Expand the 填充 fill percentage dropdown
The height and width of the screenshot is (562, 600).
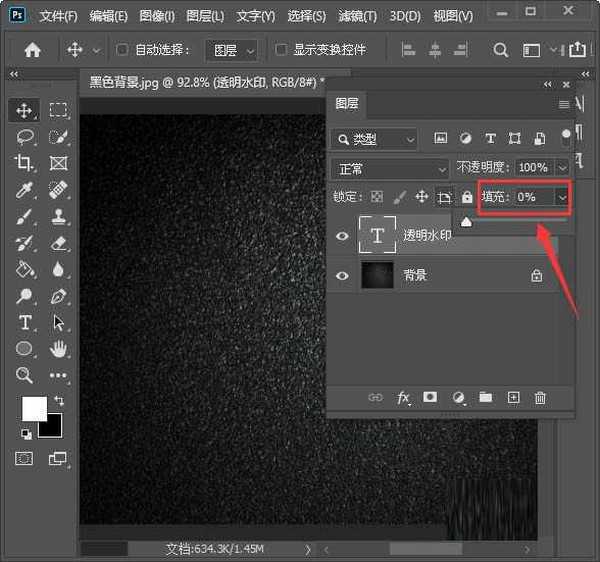562,198
